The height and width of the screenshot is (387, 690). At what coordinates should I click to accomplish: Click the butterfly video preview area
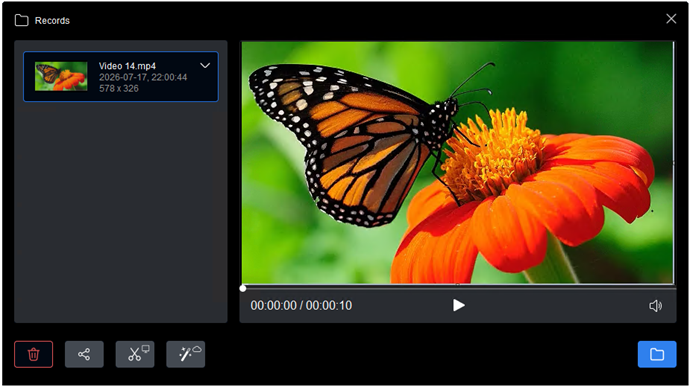(x=458, y=163)
